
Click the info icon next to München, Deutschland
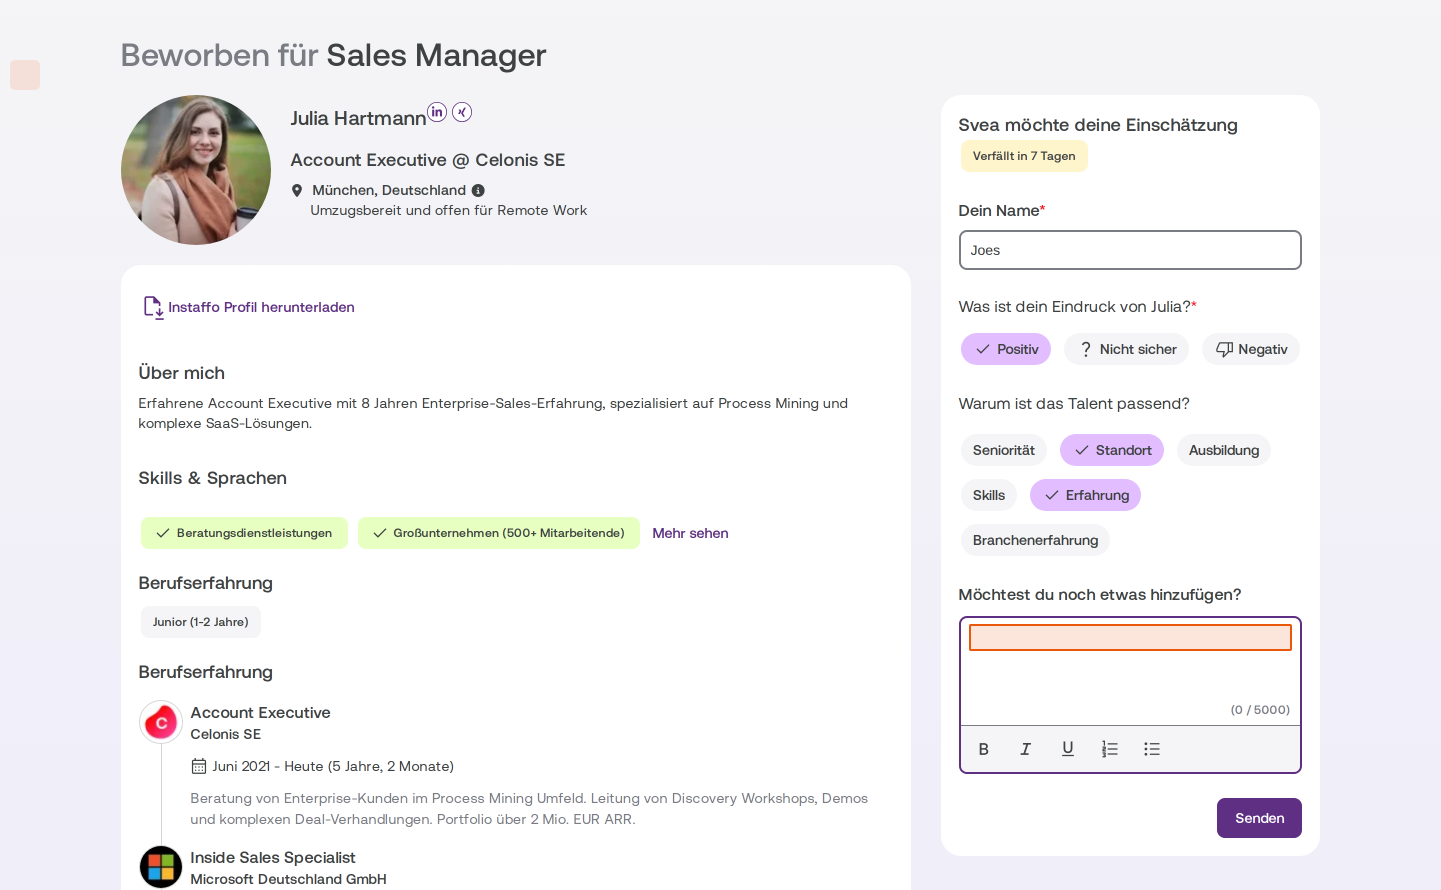pyautogui.click(x=478, y=191)
